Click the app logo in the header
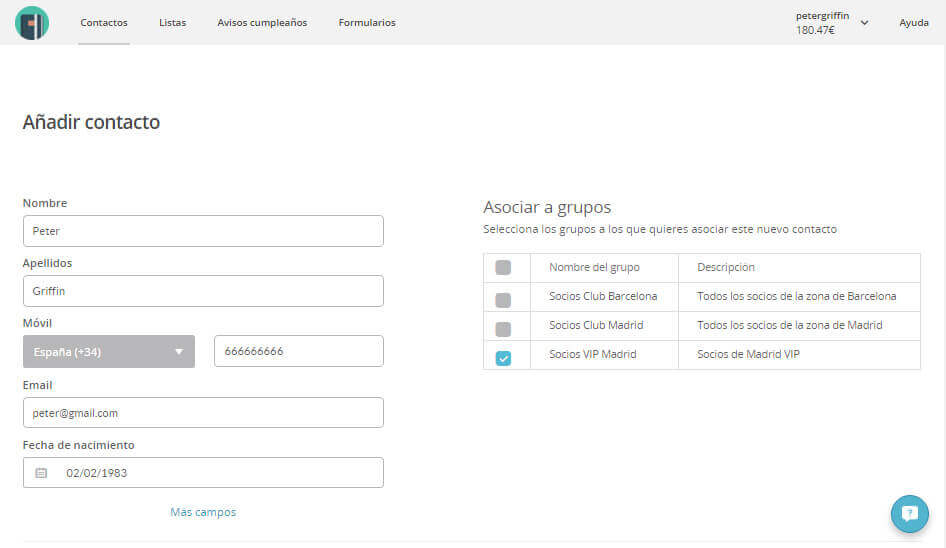The image size is (946, 548). point(32,23)
